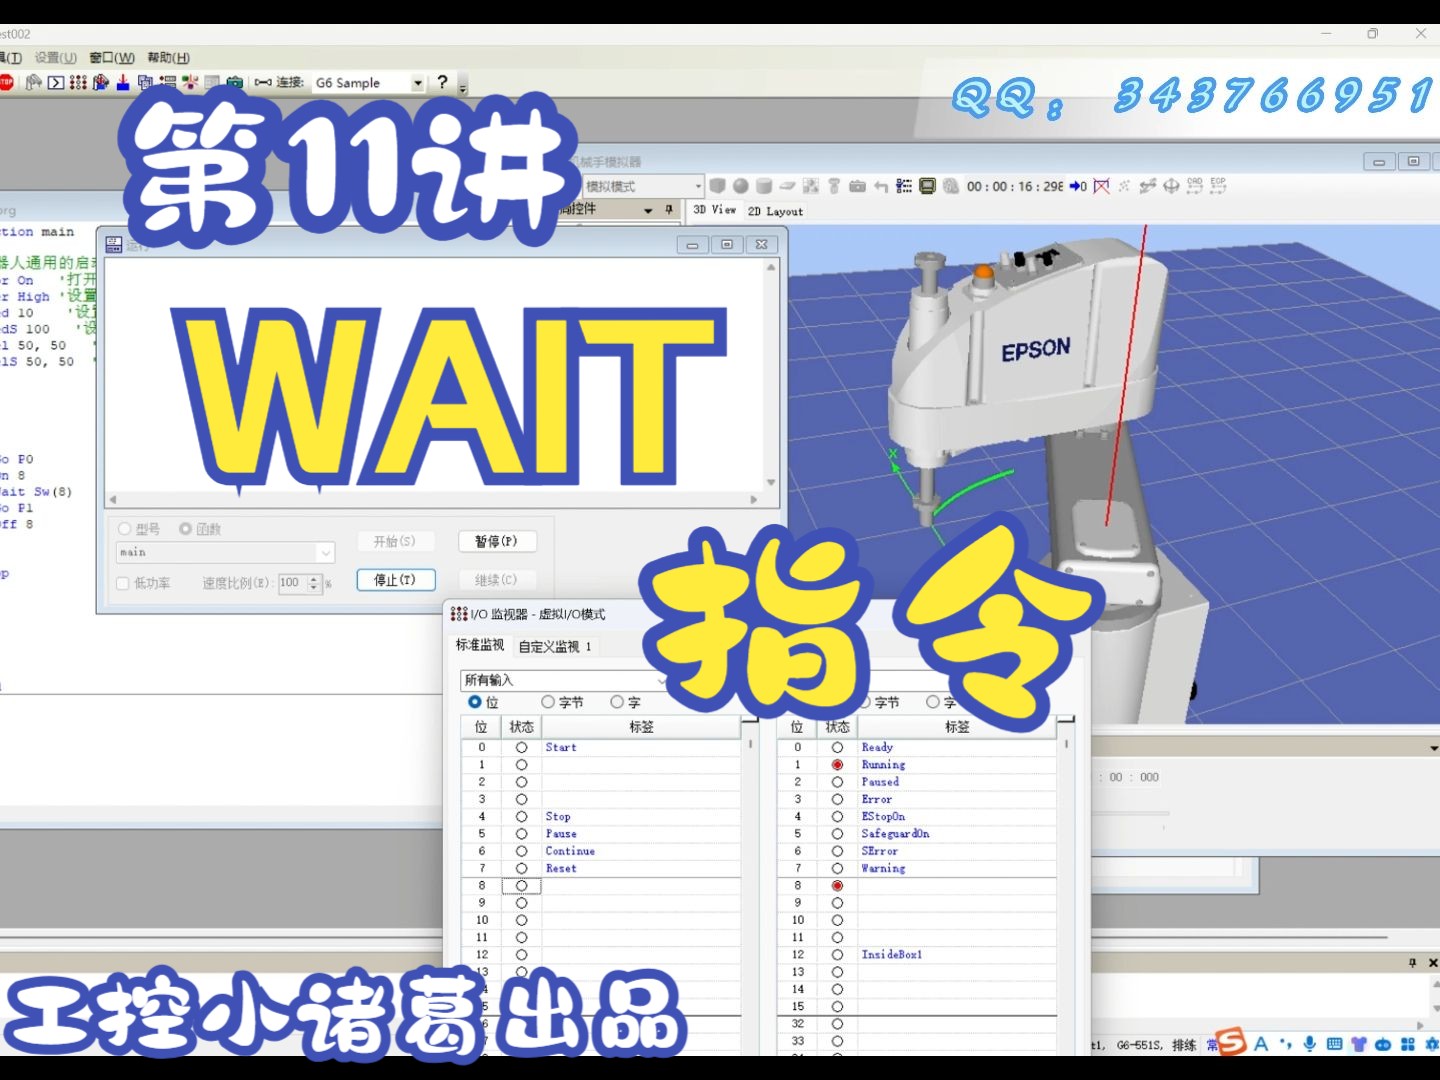Click the ORD icon in simulator toolbar
This screenshot has height=1080, width=1440.
tap(1195, 186)
